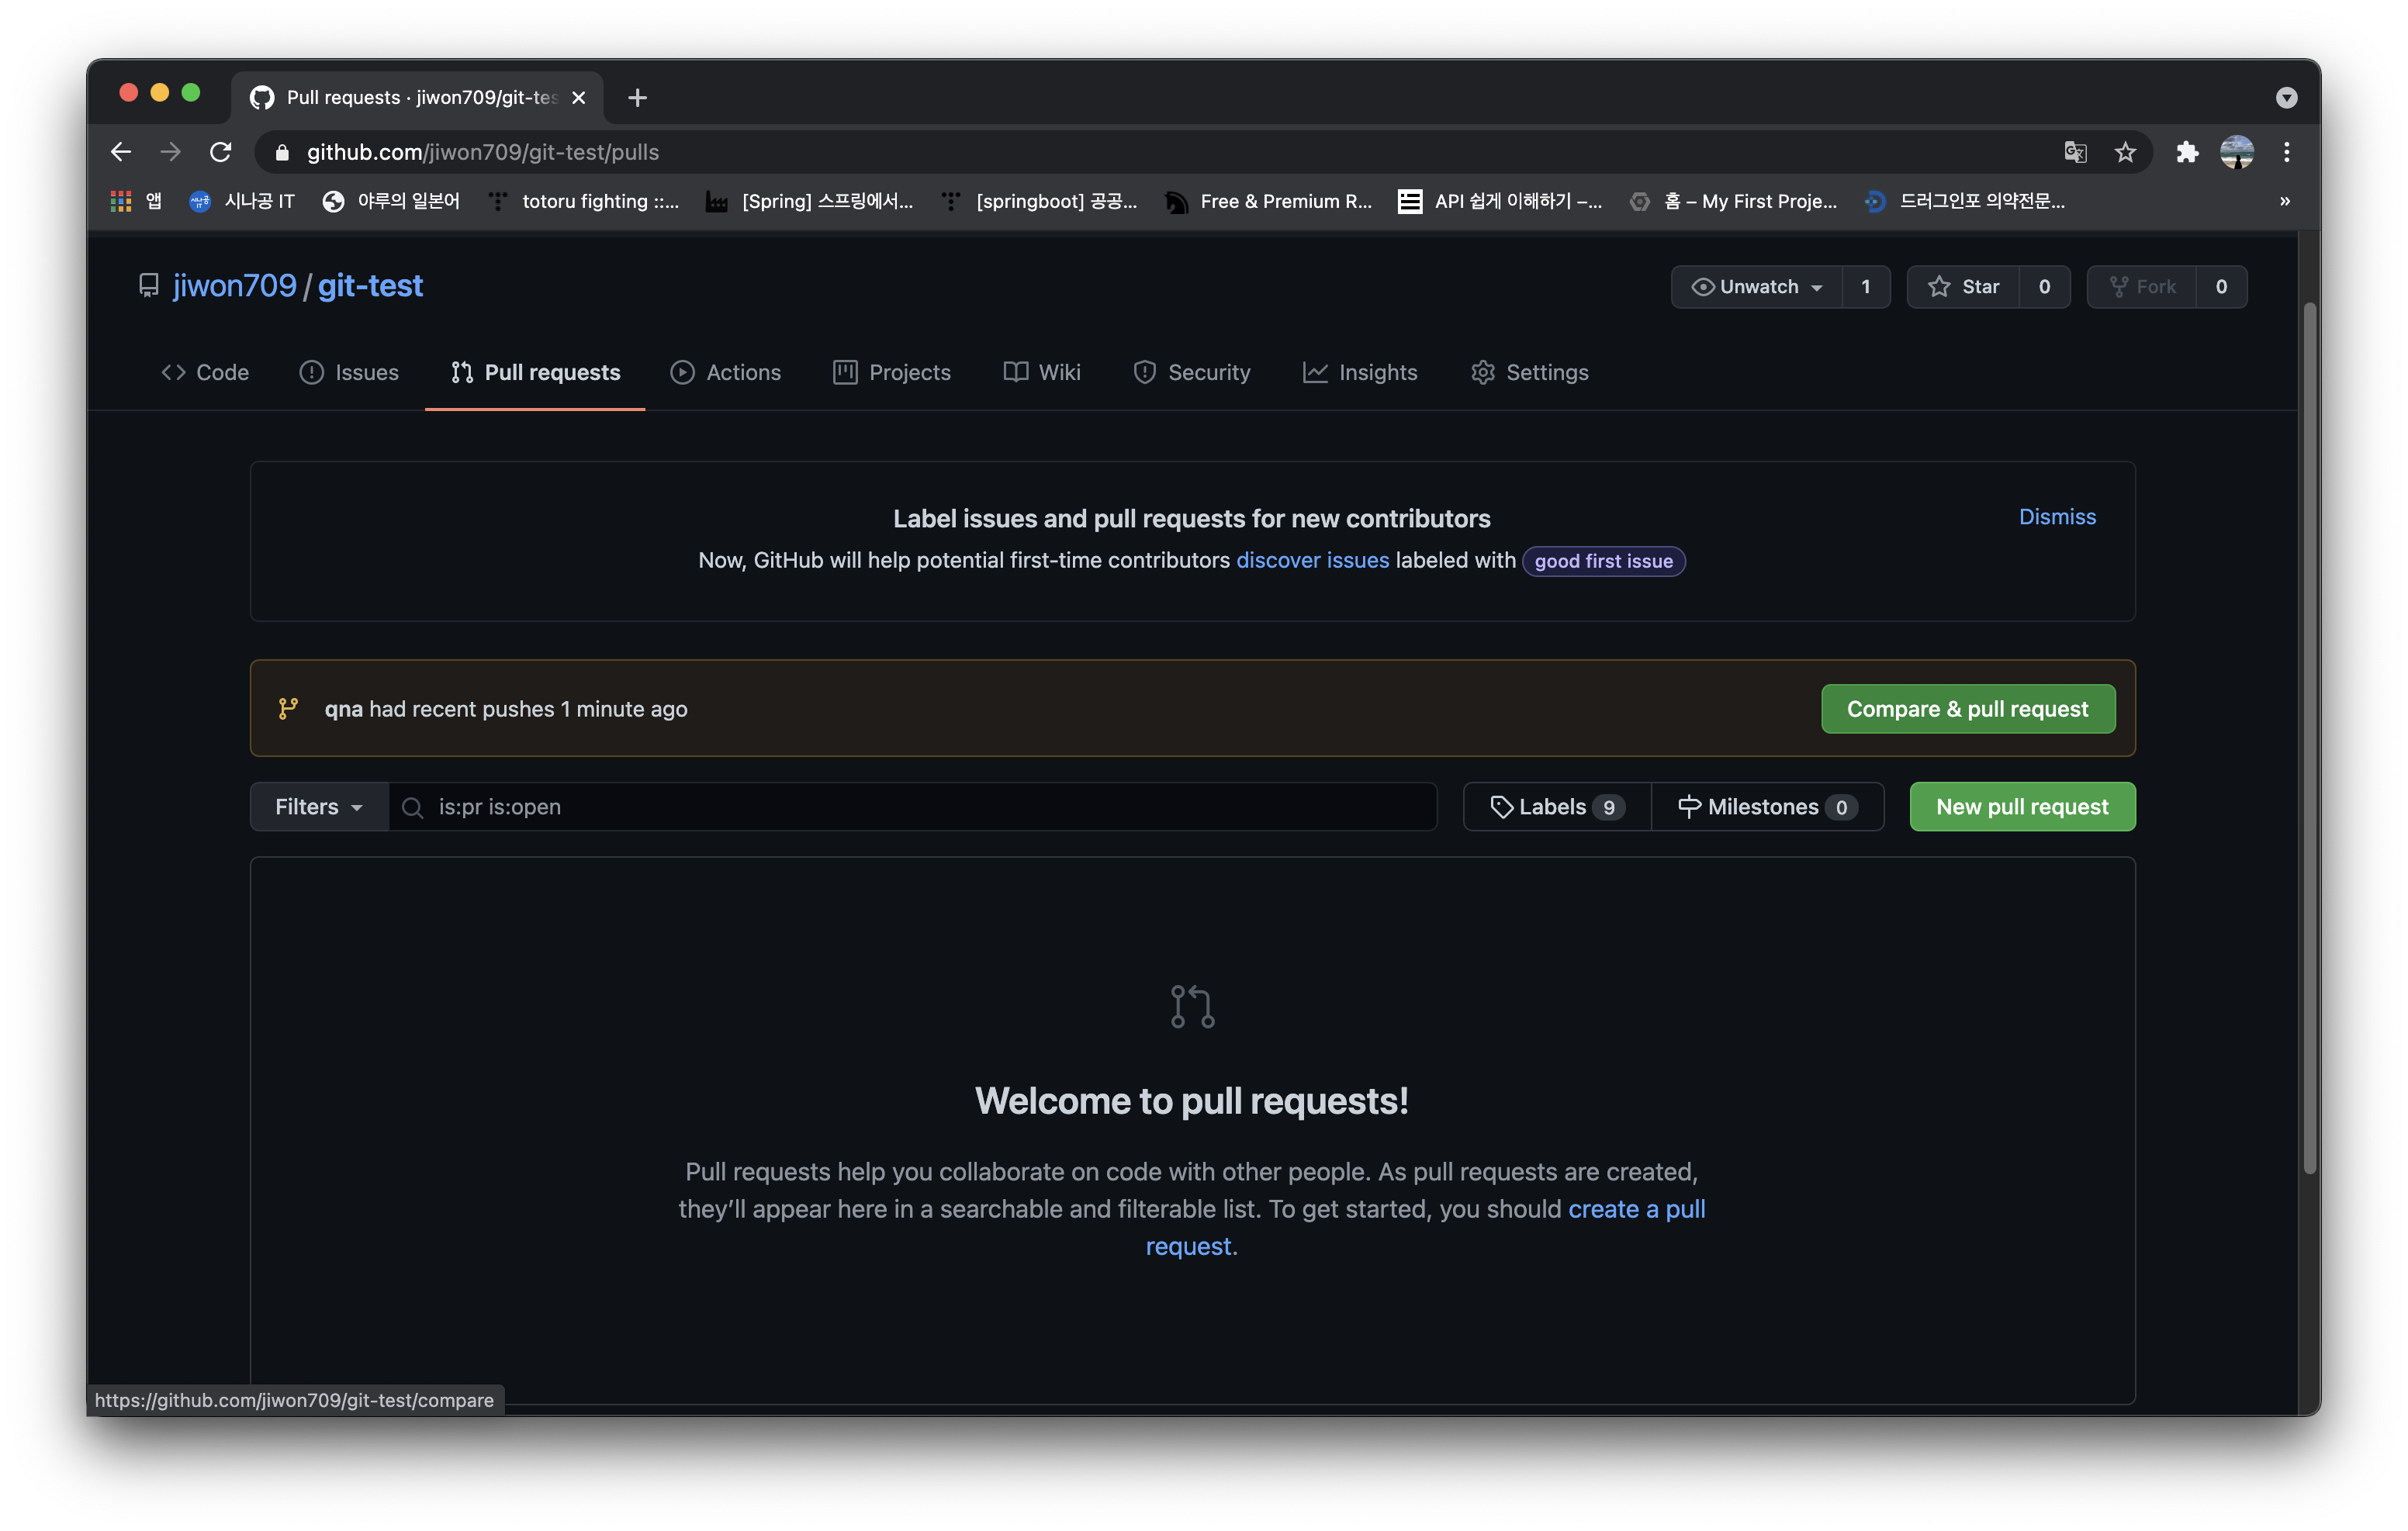Viewport: 2408px width, 1531px height.
Task: Follow the discover issues link
Action: [x=1313, y=560]
